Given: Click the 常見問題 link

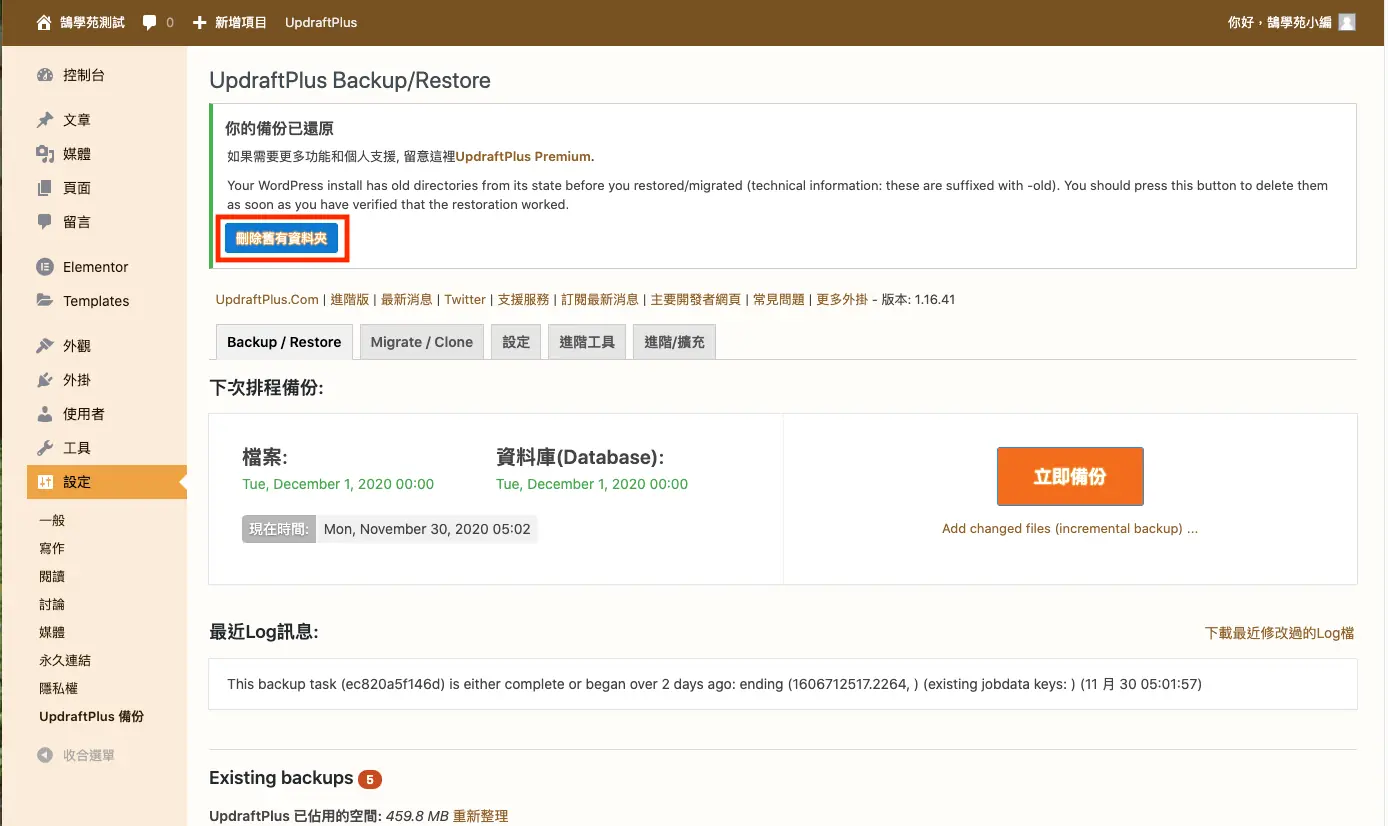Looking at the screenshot, I should 778,299.
